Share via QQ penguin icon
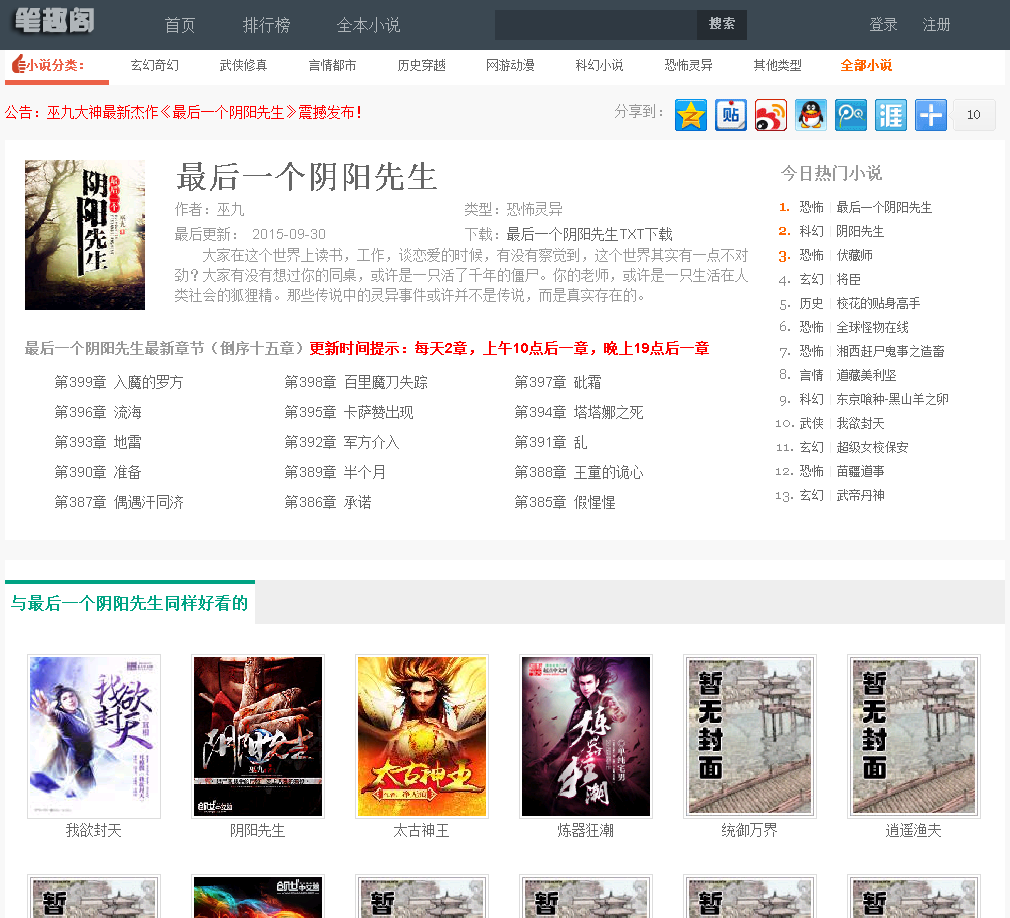 click(x=810, y=115)
